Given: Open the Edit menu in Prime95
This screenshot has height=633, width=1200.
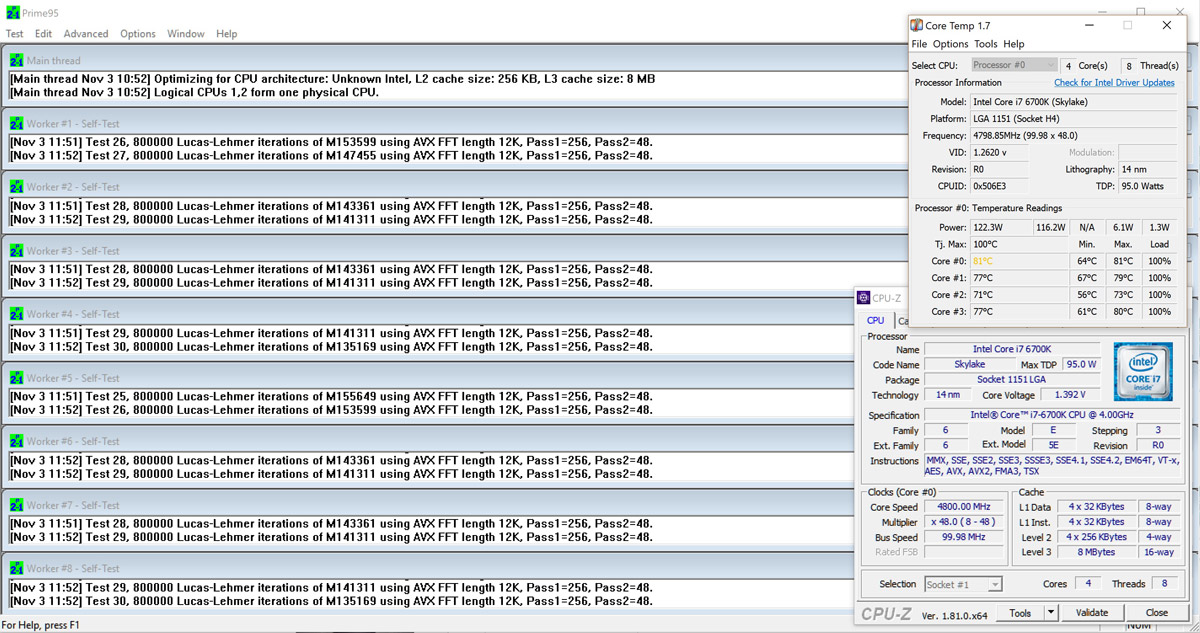Looking at the screenshot, I should [43, 34].
